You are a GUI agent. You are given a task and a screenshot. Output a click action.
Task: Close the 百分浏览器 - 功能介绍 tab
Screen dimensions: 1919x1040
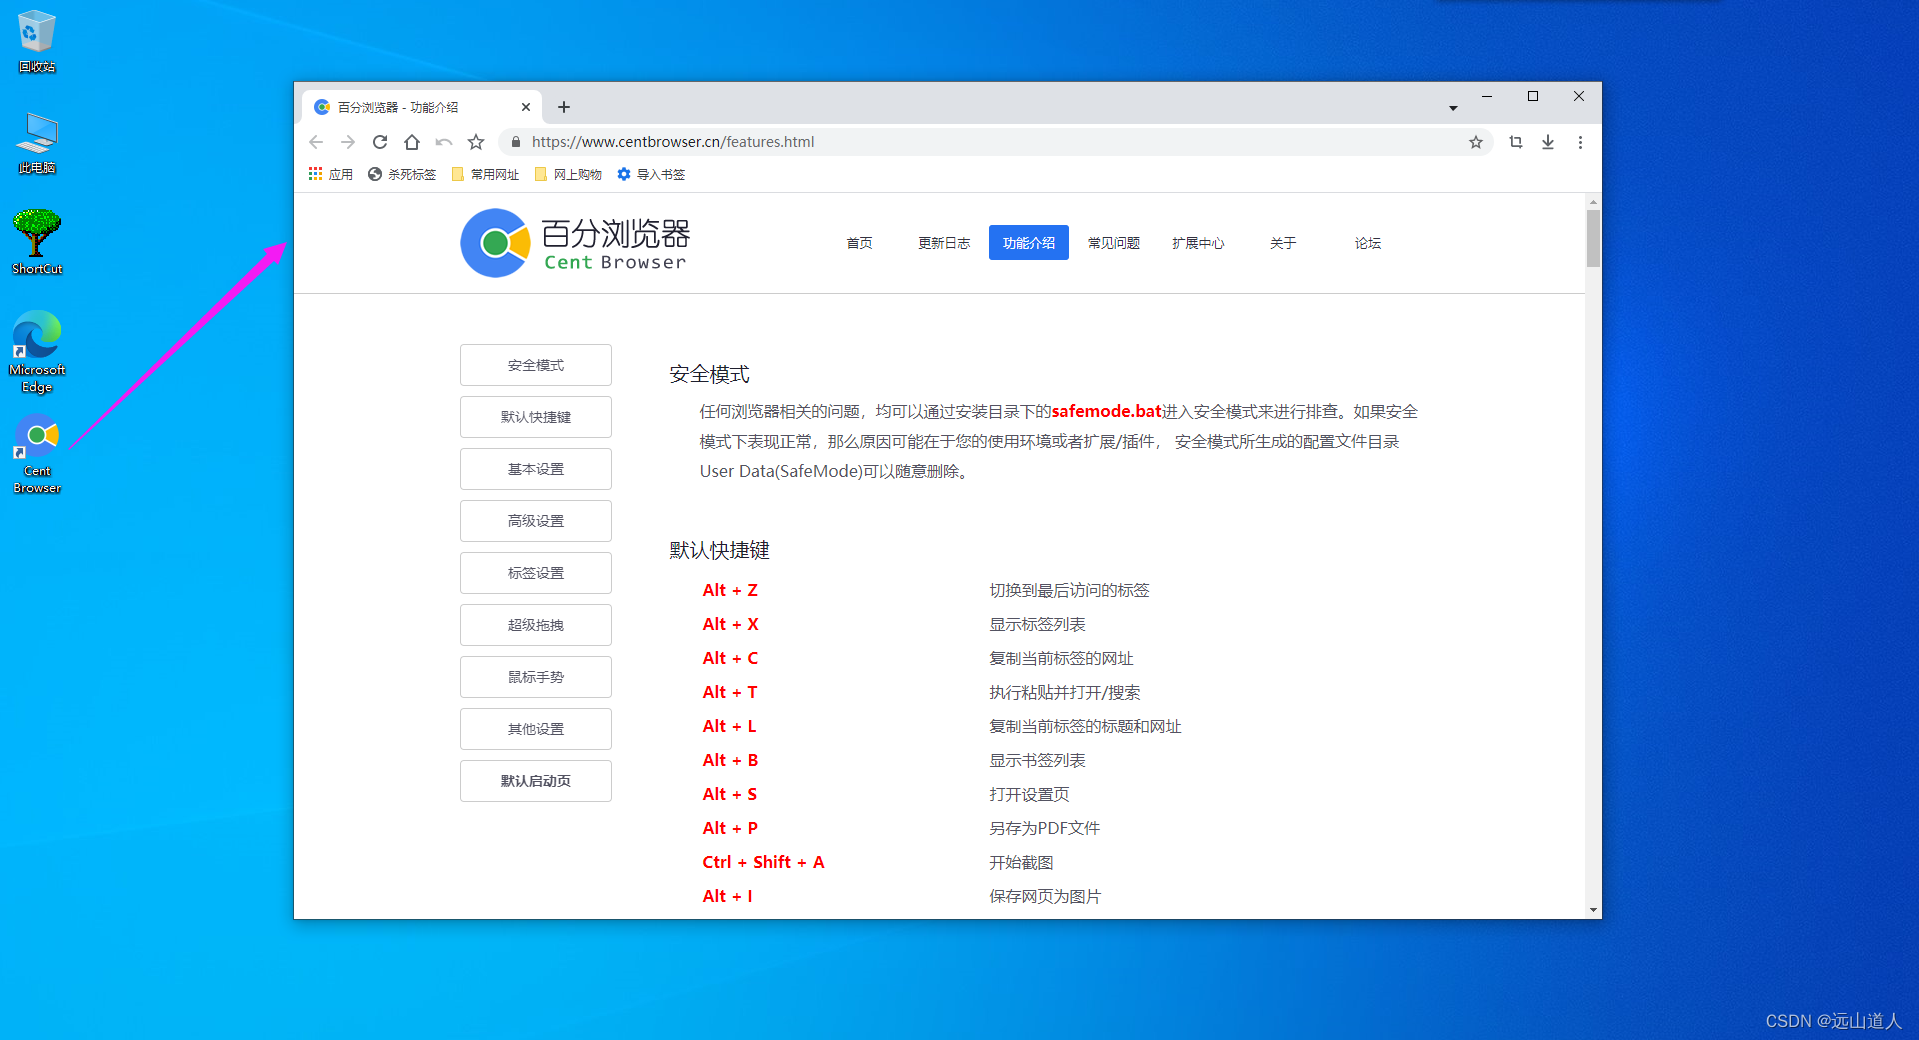click(x=526, y=107)
